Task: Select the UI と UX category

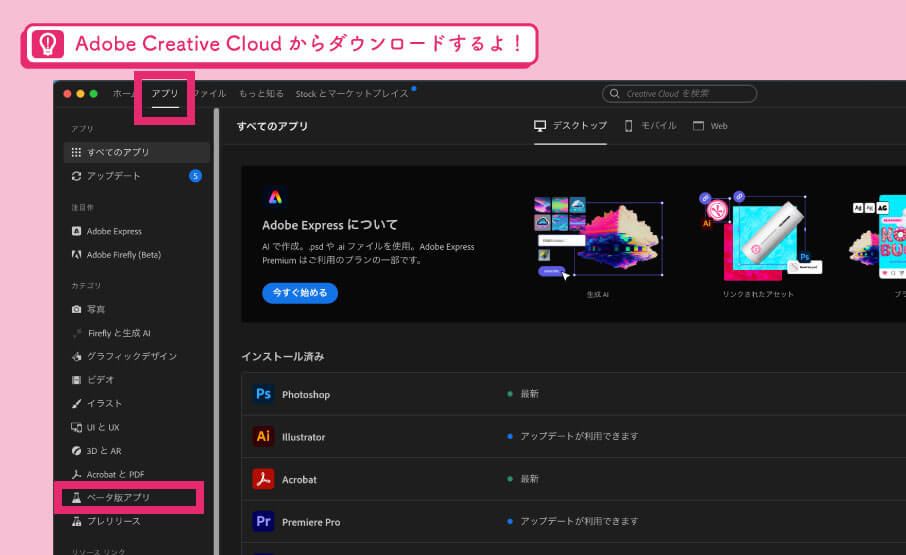Action: [x=103, y=427]
